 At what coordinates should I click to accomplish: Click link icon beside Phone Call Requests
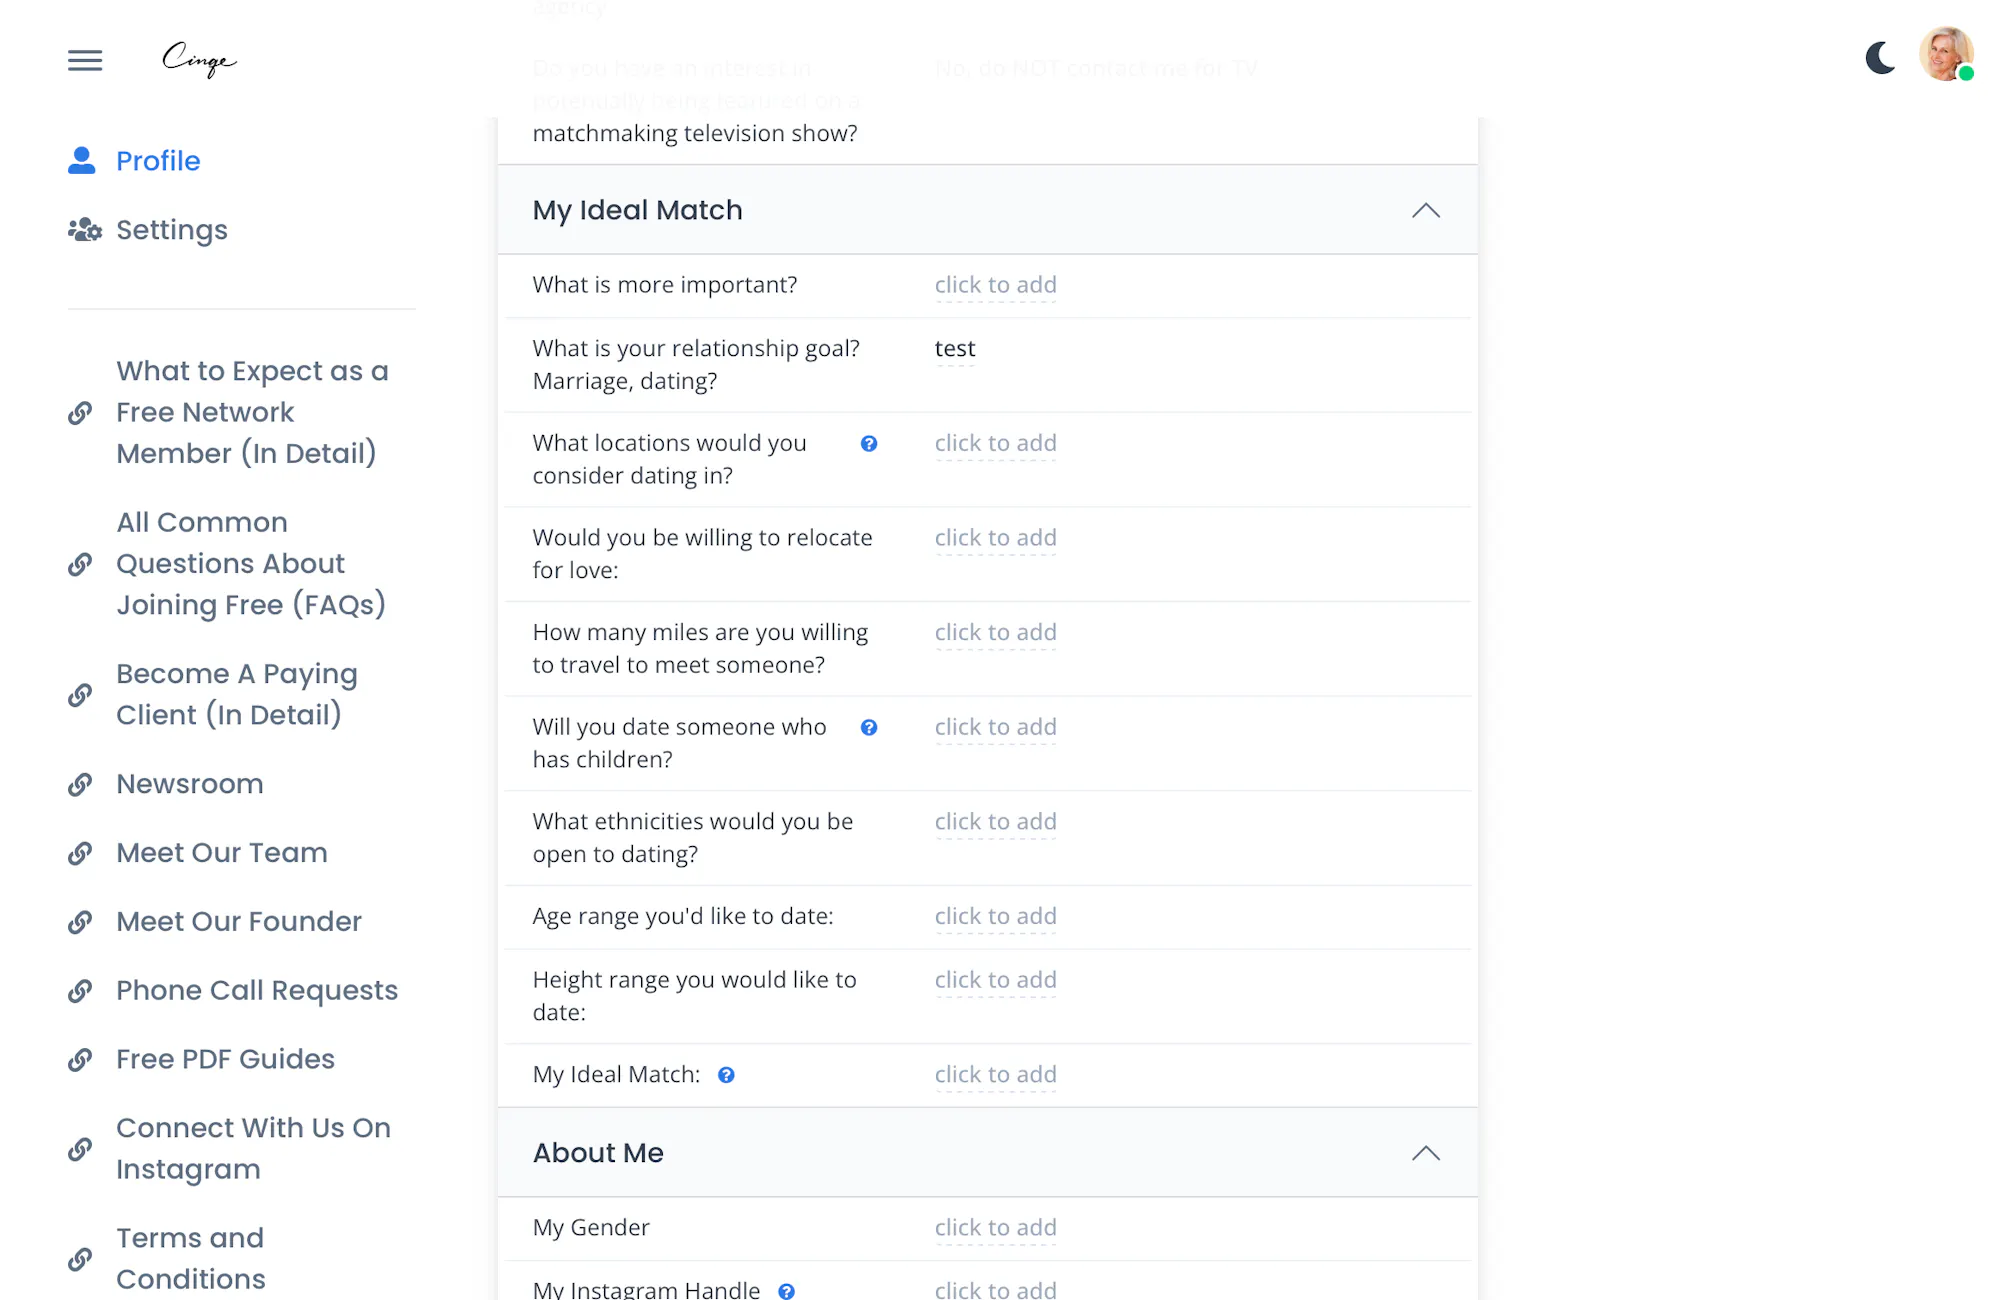(x=80, y=991)
